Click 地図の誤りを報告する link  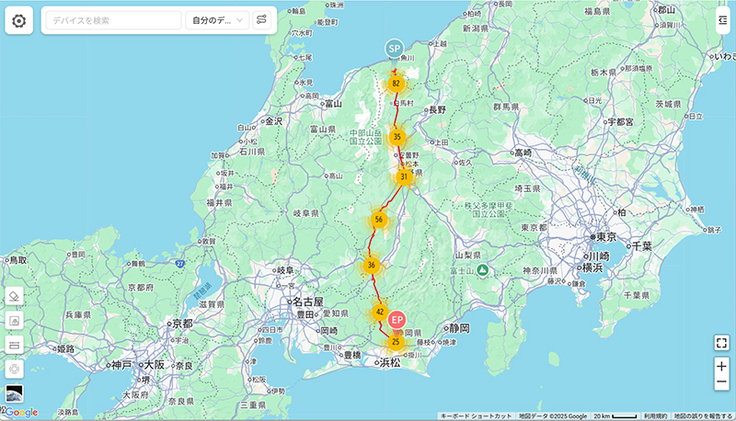pos(703,416)
